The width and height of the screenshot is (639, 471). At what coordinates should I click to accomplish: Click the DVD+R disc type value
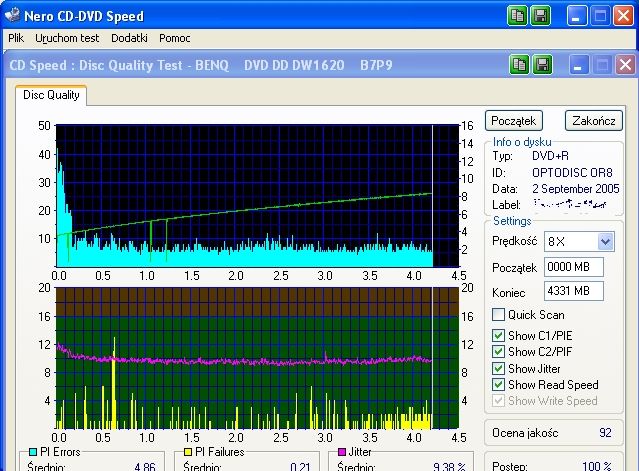point(550,156)
